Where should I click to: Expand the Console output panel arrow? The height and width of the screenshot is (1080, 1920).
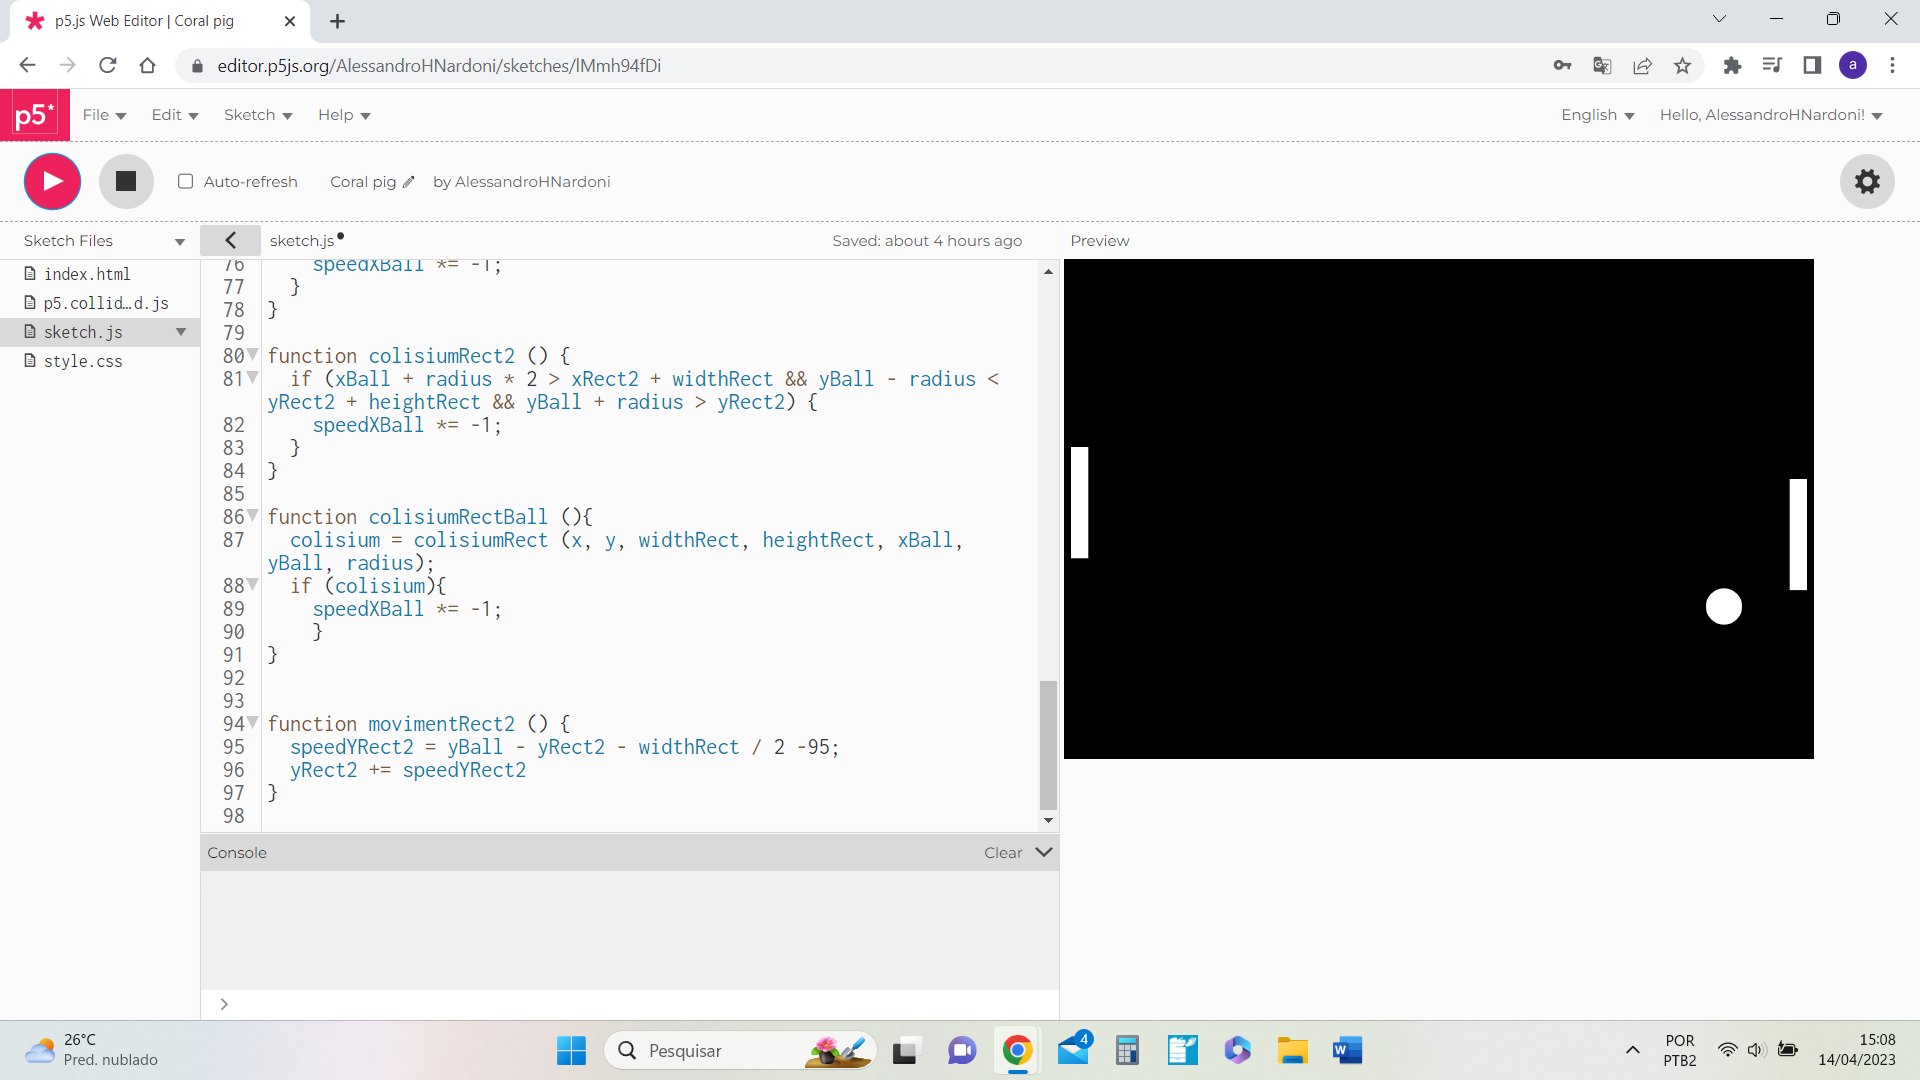pyautogui.click(x=1043, y=851)
